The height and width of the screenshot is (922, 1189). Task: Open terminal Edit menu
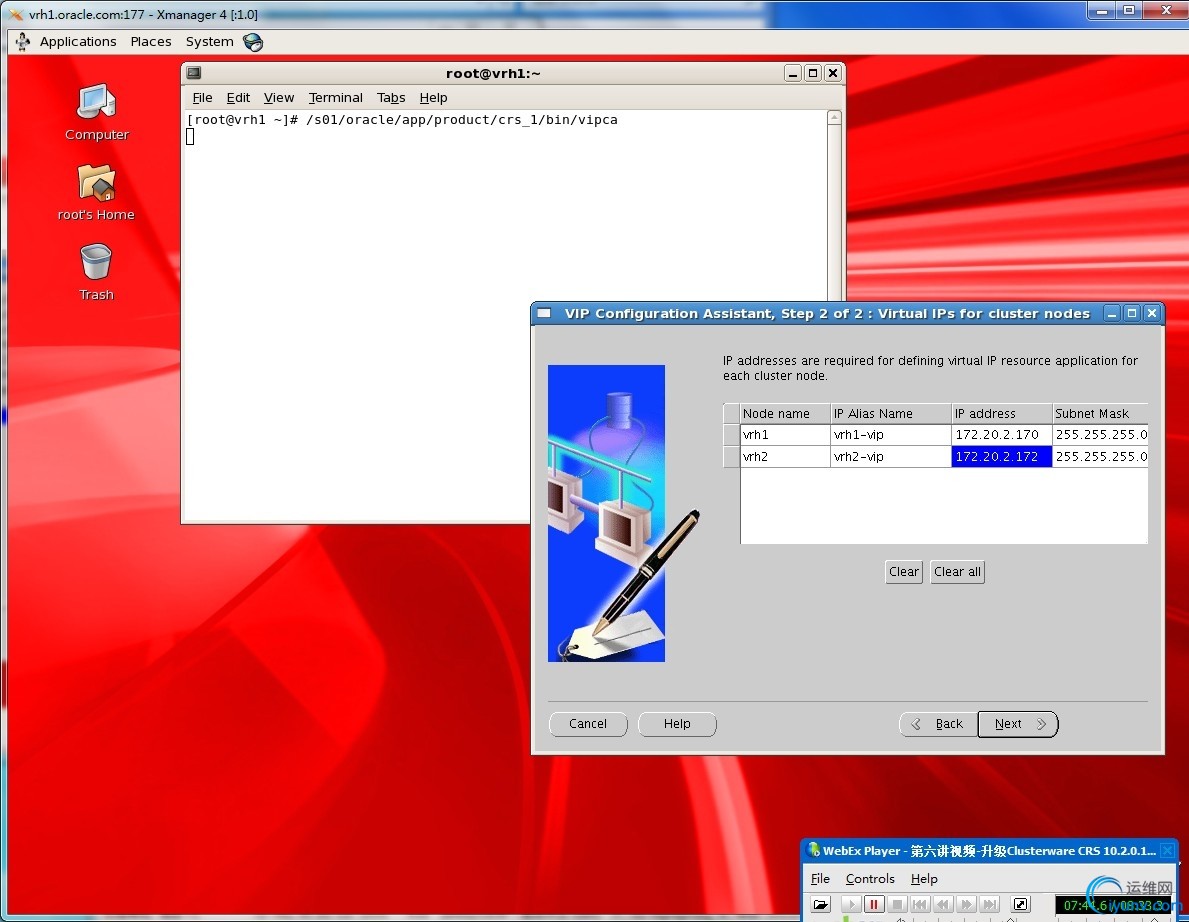coord(238,97)
